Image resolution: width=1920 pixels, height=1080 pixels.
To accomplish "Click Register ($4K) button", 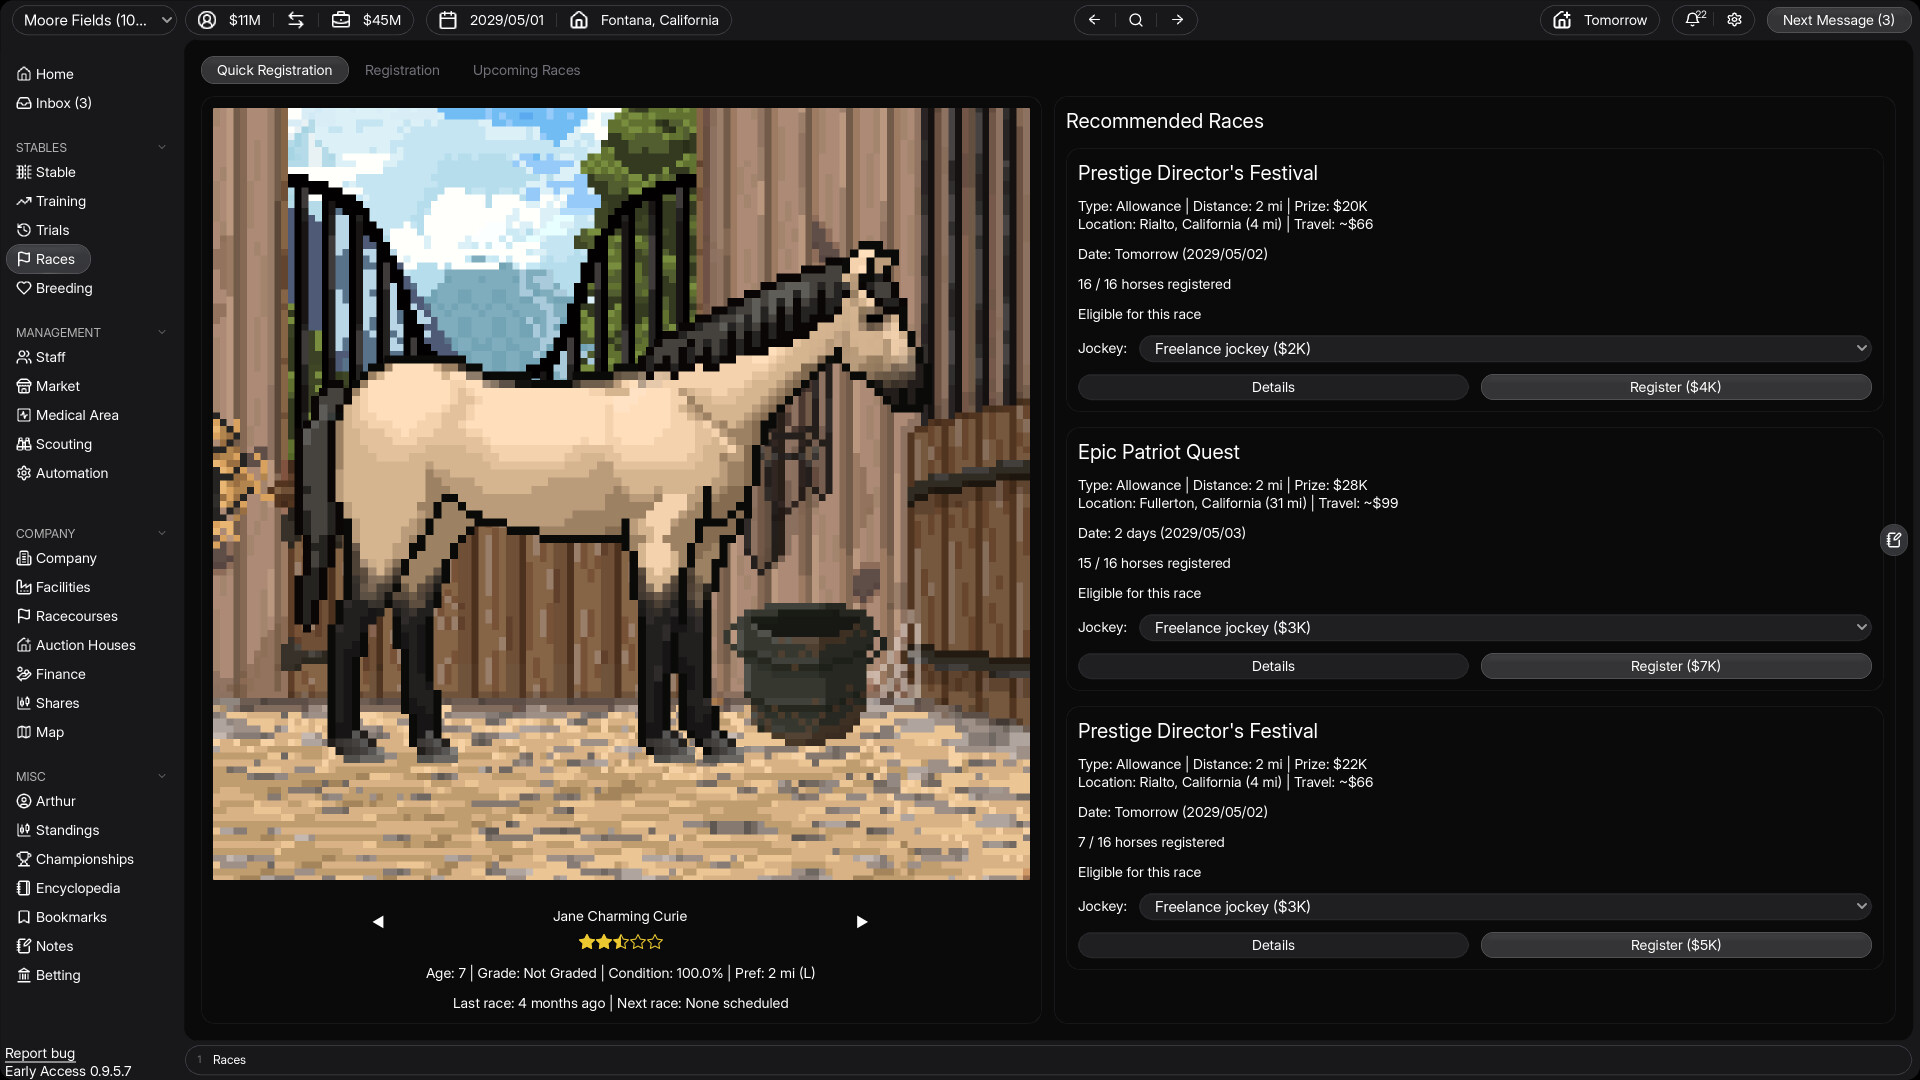I will coord(1676,387).
